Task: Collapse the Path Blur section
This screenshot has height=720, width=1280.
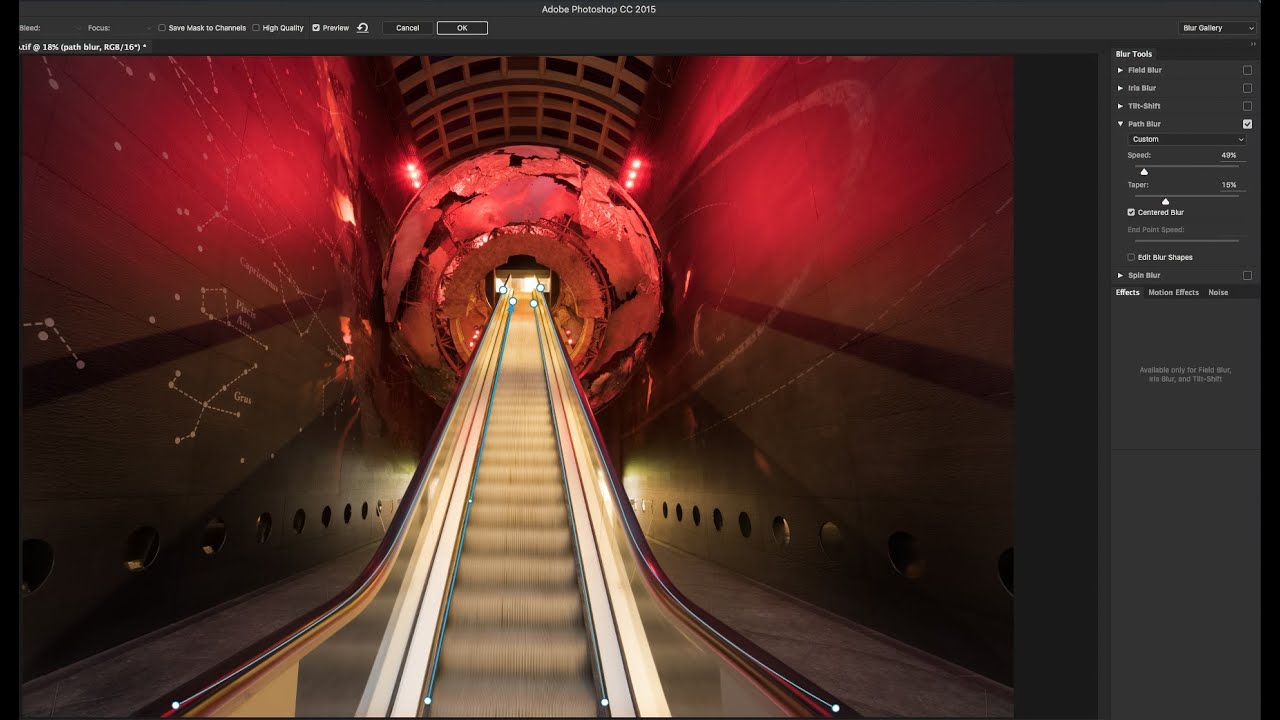Action: click(1120, 124)
